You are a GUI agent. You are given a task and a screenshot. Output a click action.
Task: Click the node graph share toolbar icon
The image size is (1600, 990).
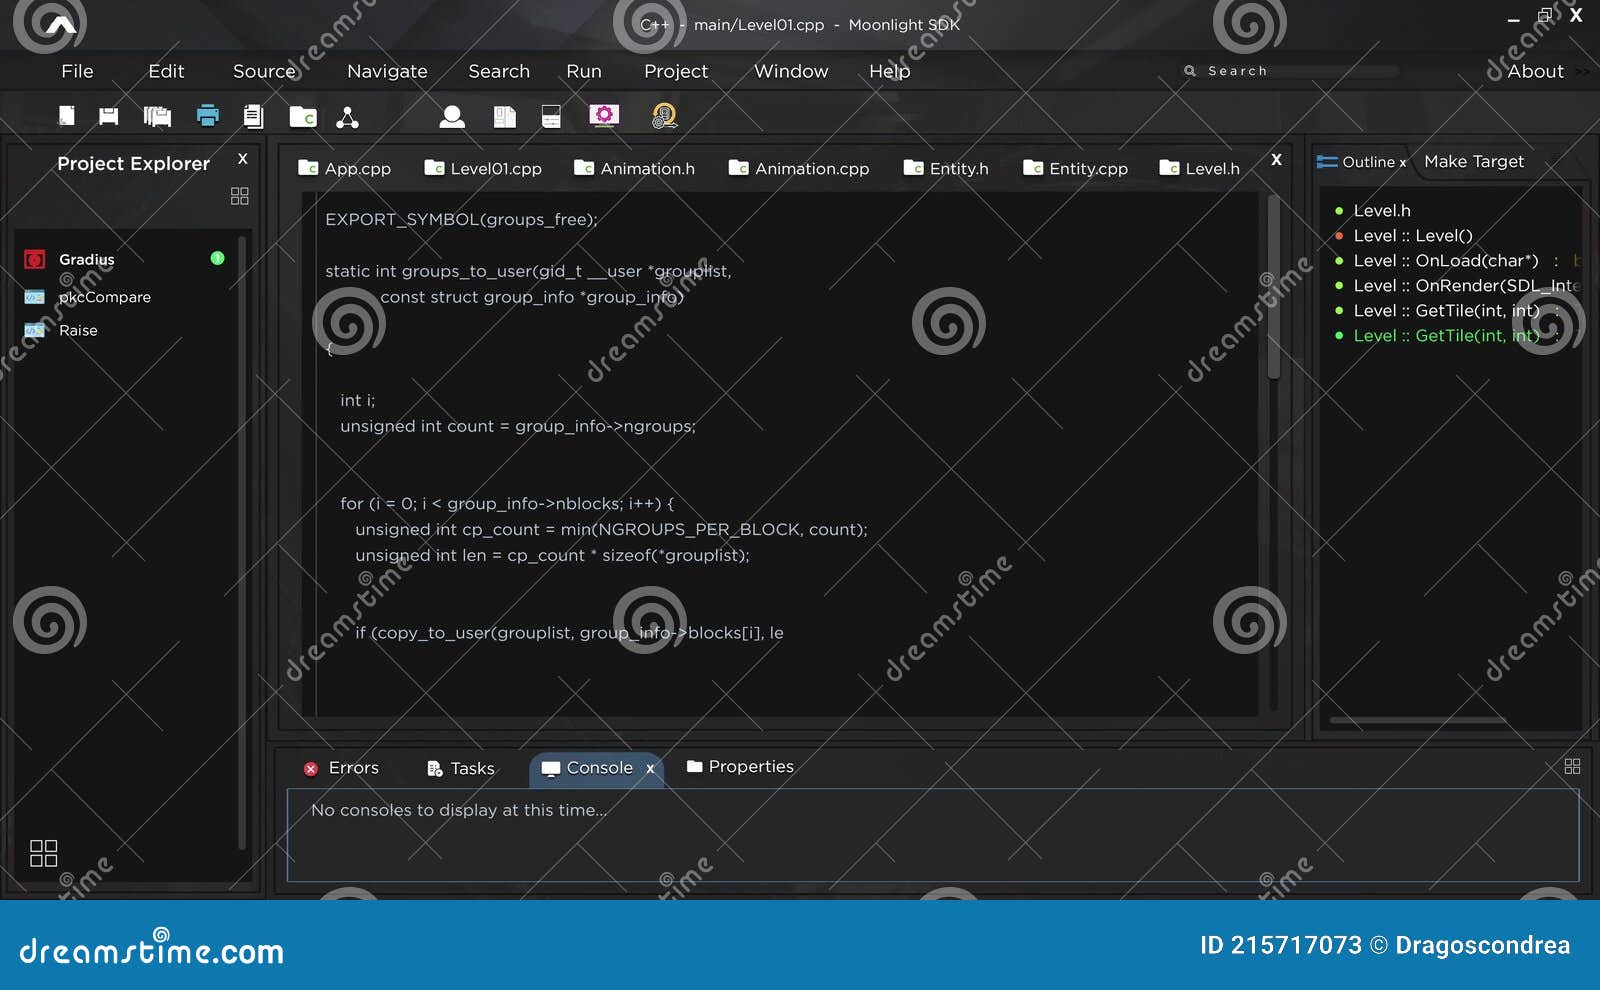click(x=347, y=115)
